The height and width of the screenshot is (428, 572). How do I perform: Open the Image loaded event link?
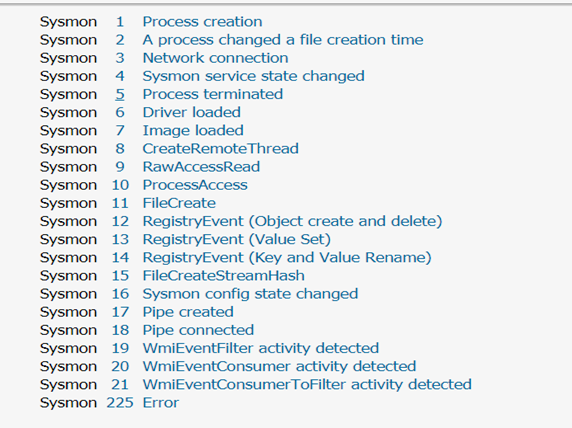click(x=193, y=131)
